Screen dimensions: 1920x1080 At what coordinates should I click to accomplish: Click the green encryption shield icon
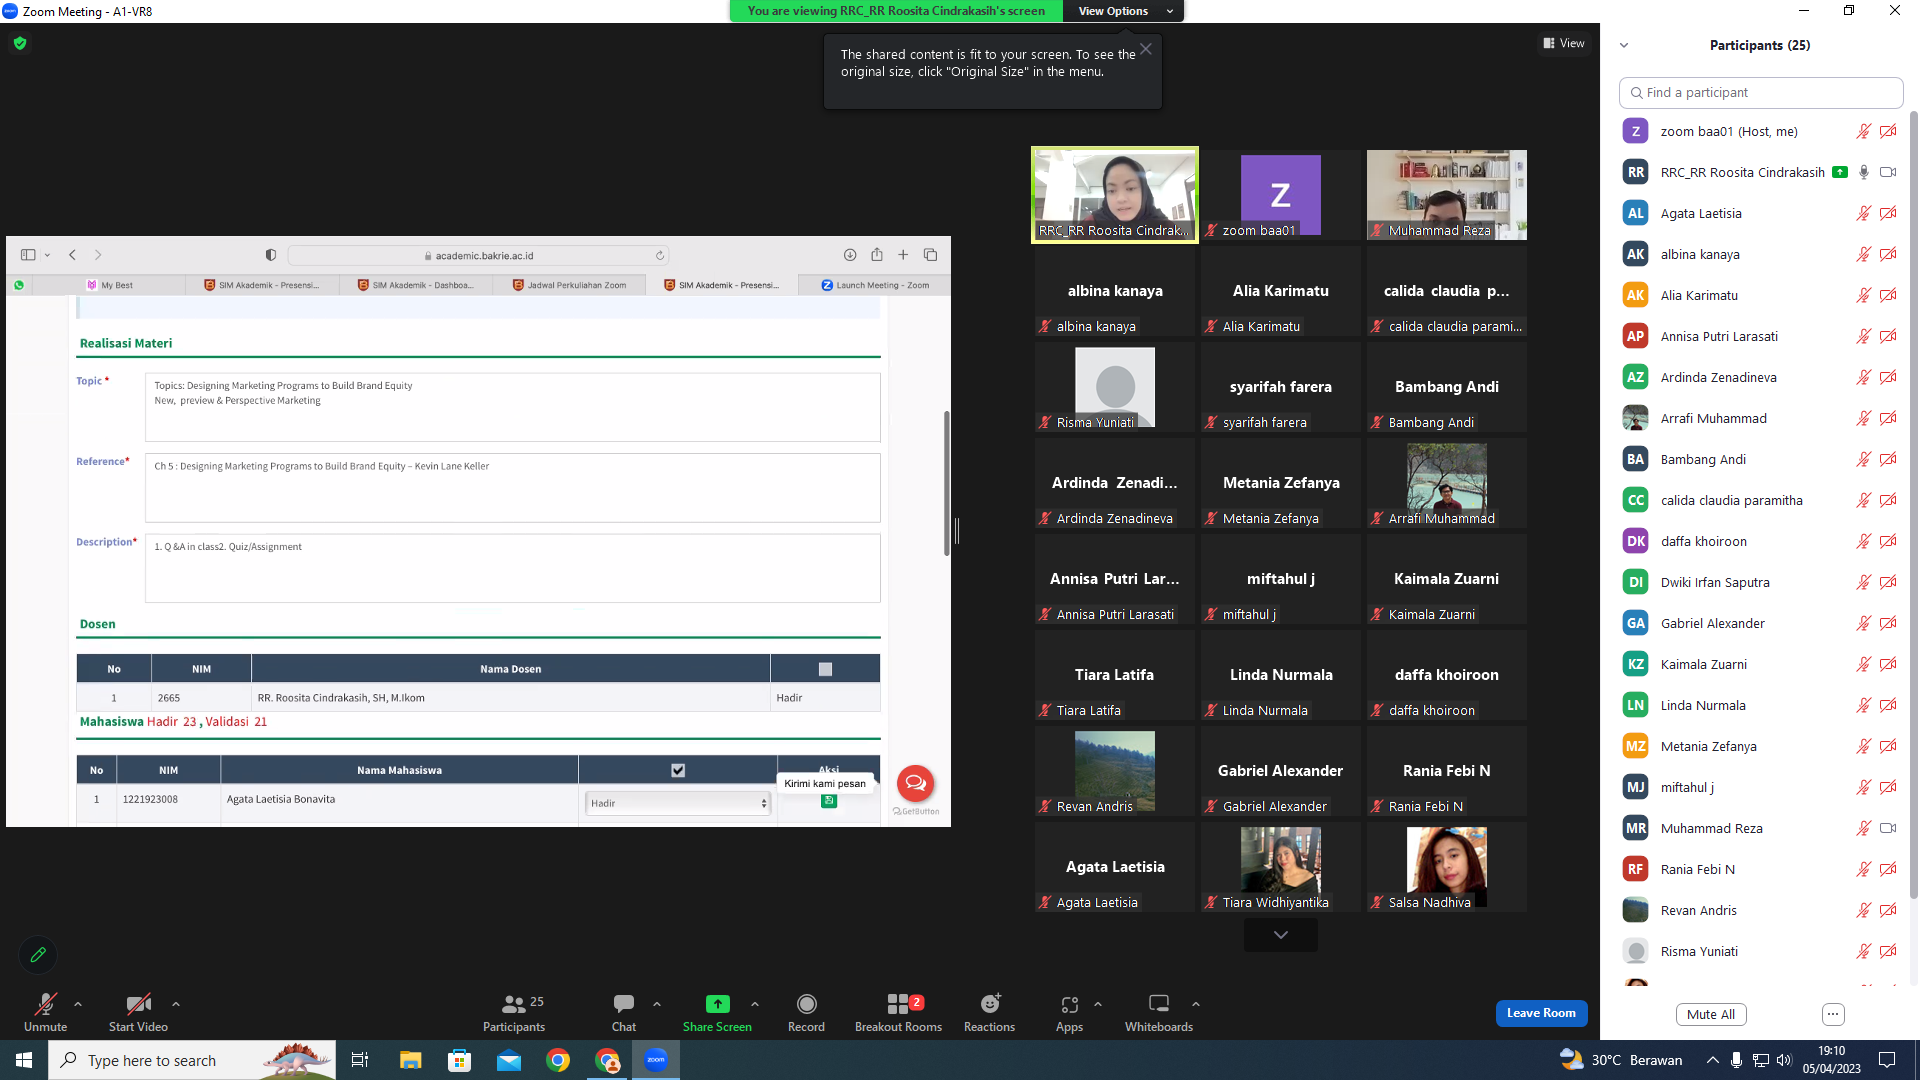tap(20, 43)
